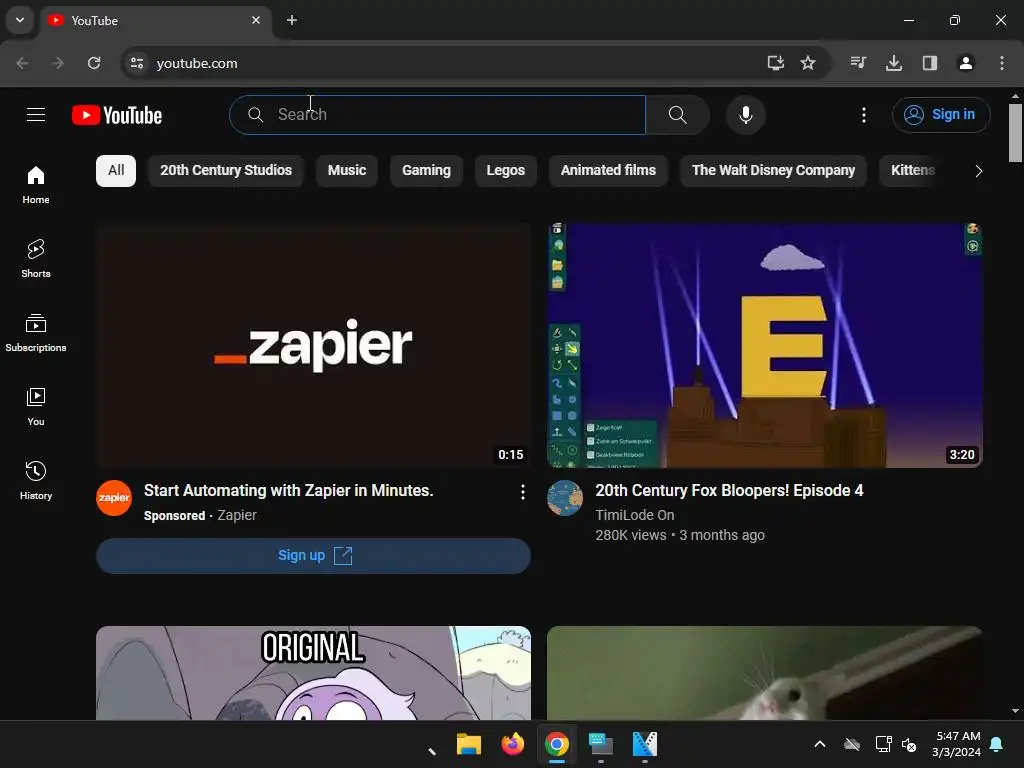Click the Chrome address bar URL
Screen dimensions: 1024x768
pos(197,63)
